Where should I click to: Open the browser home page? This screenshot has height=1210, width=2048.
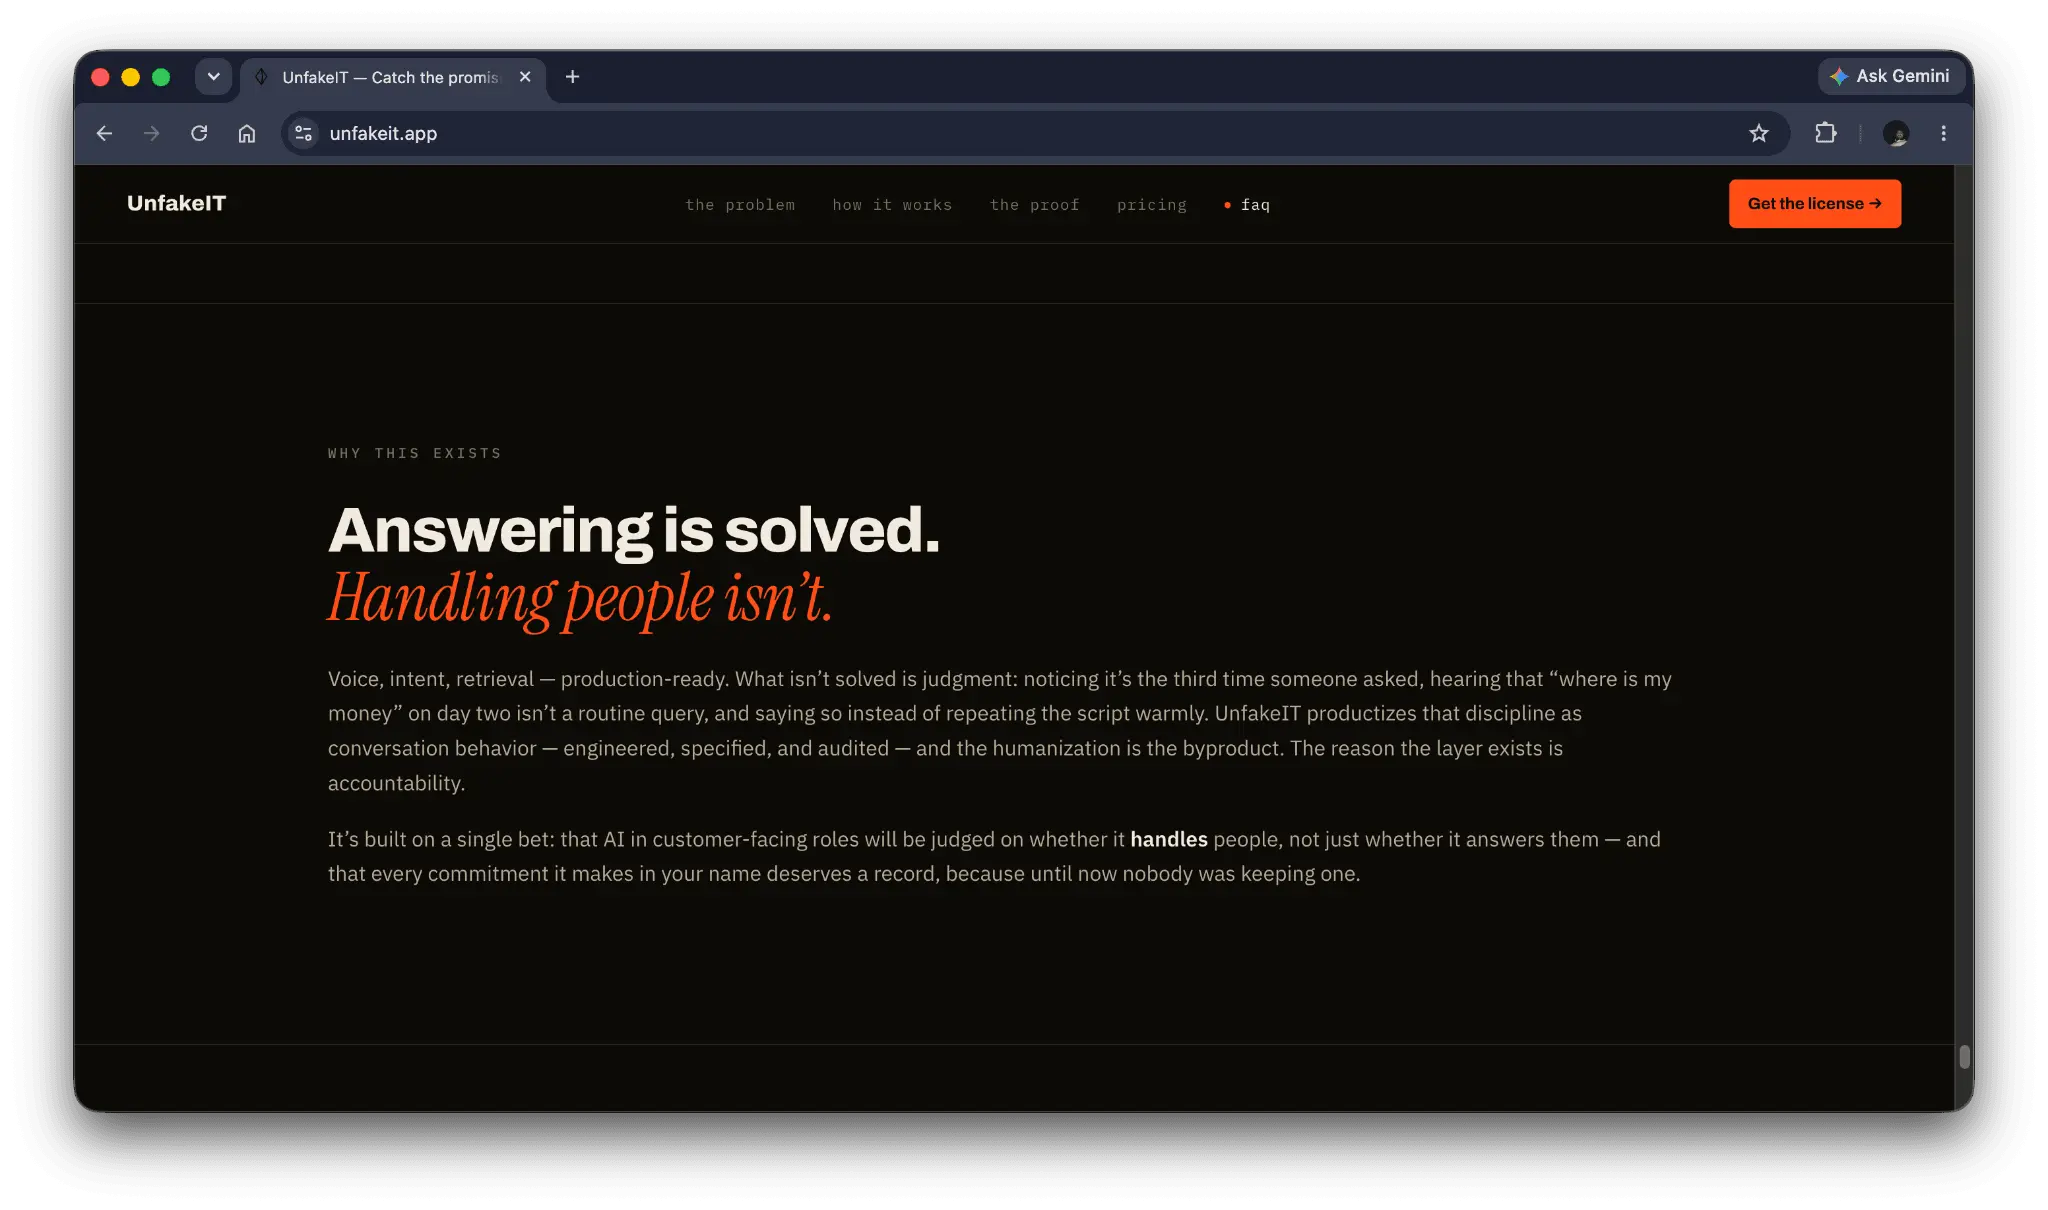pyautogui.click(x=247, y=133)
